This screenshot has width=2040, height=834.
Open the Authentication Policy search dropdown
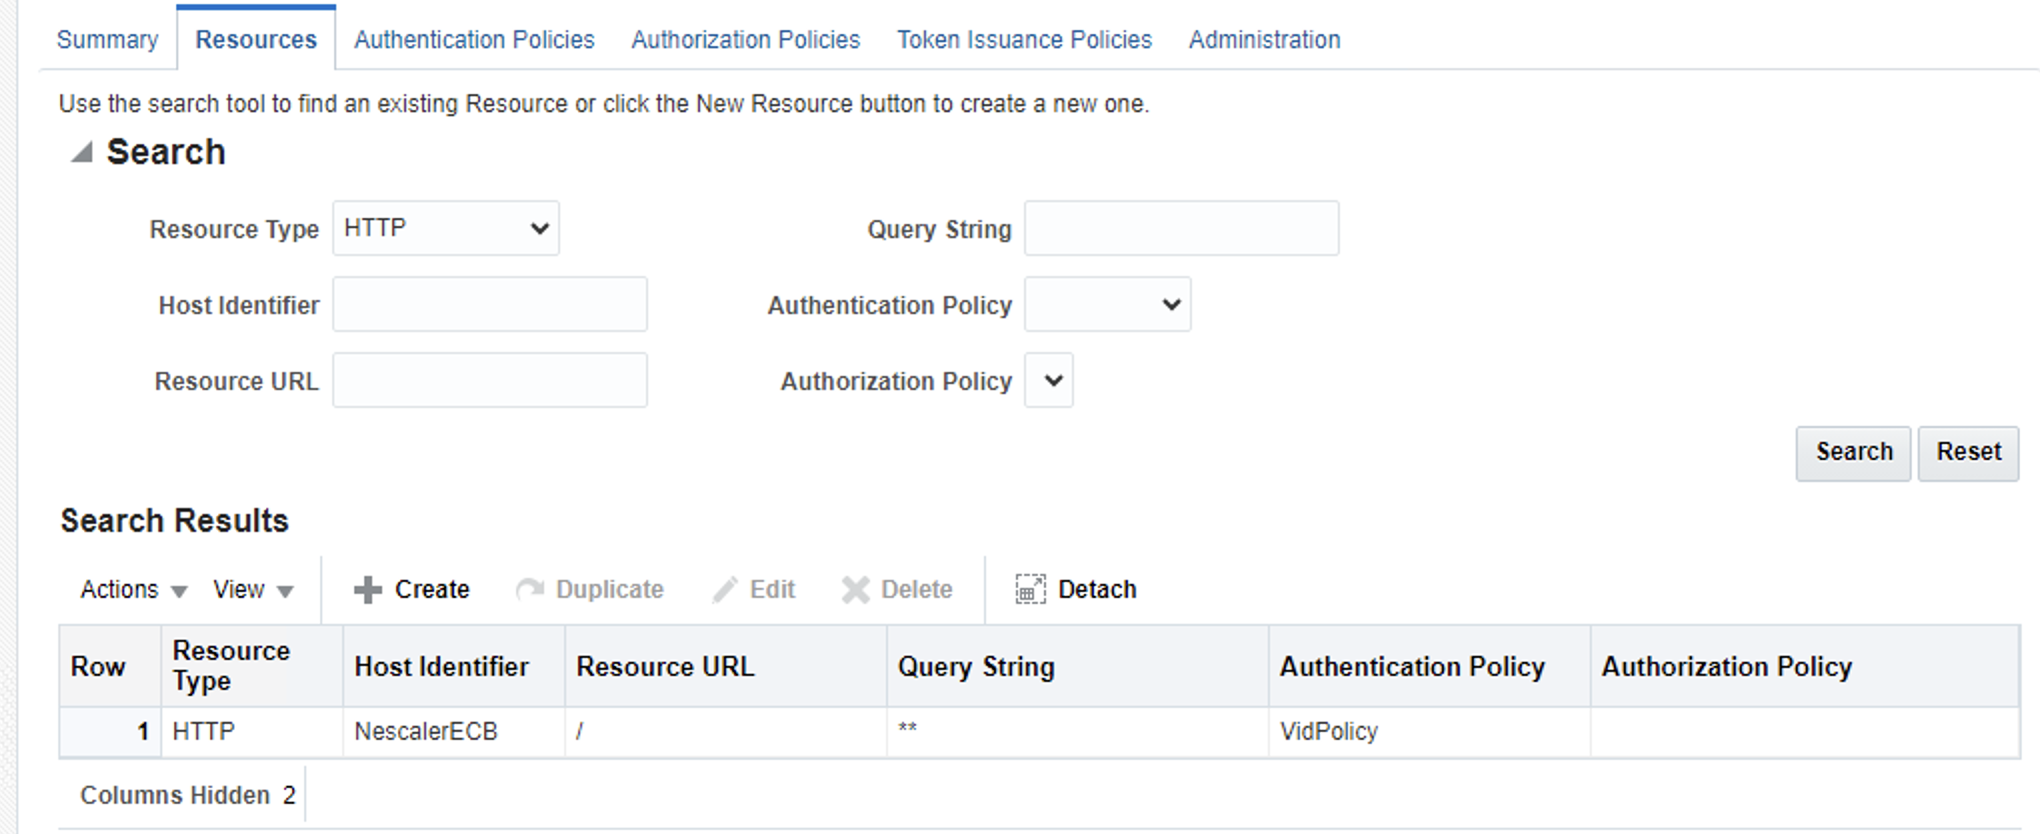click(x=1107, y=305)
